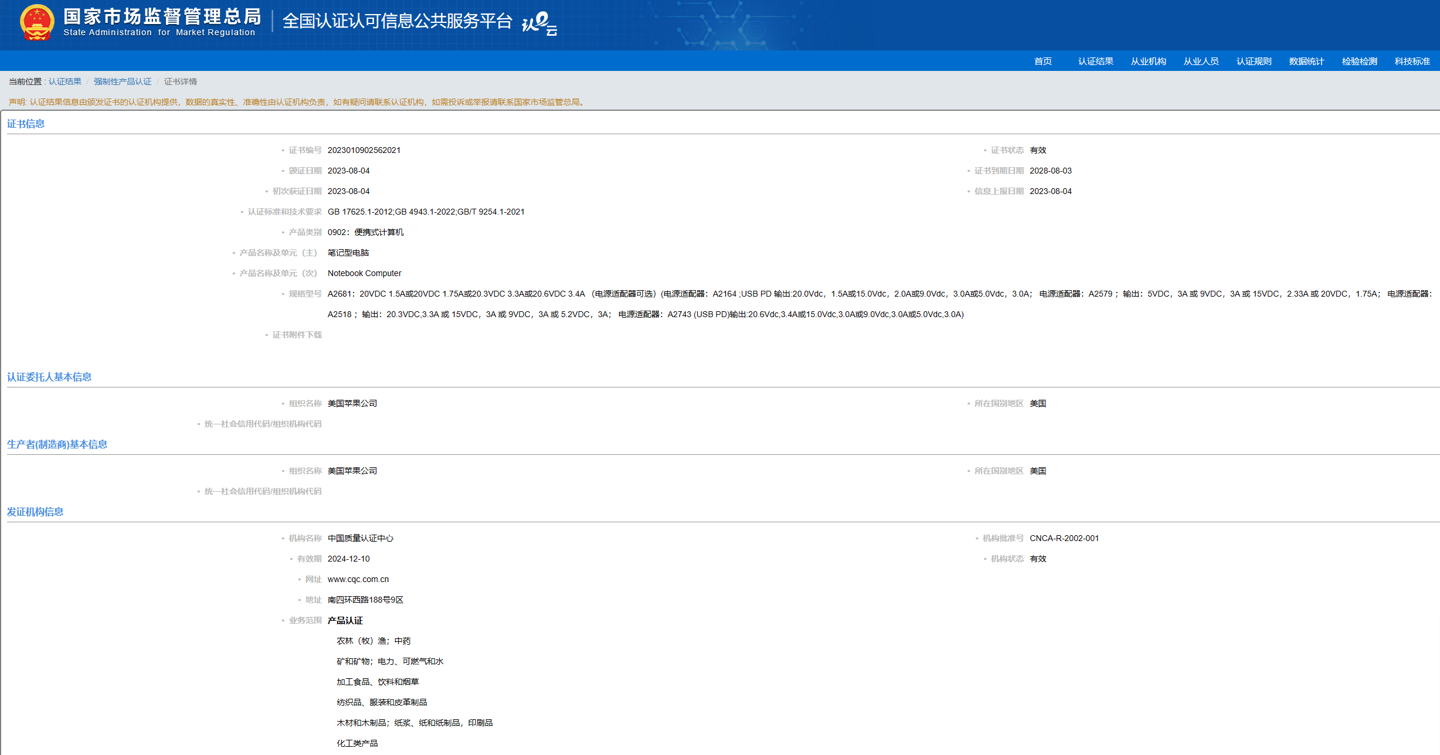
Task: Click the 证书到期日期 value 2028-08-03
Action: point(1050,171)
